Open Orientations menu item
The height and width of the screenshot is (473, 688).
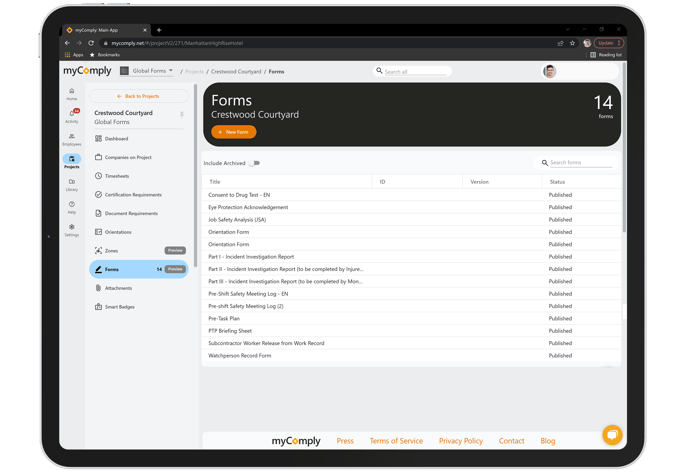(x=139, y=232)
